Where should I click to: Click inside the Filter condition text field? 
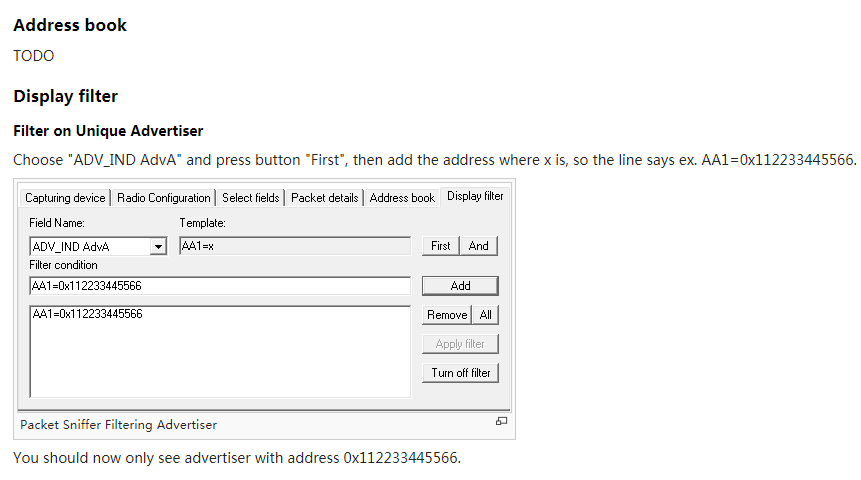coord(220,286)
